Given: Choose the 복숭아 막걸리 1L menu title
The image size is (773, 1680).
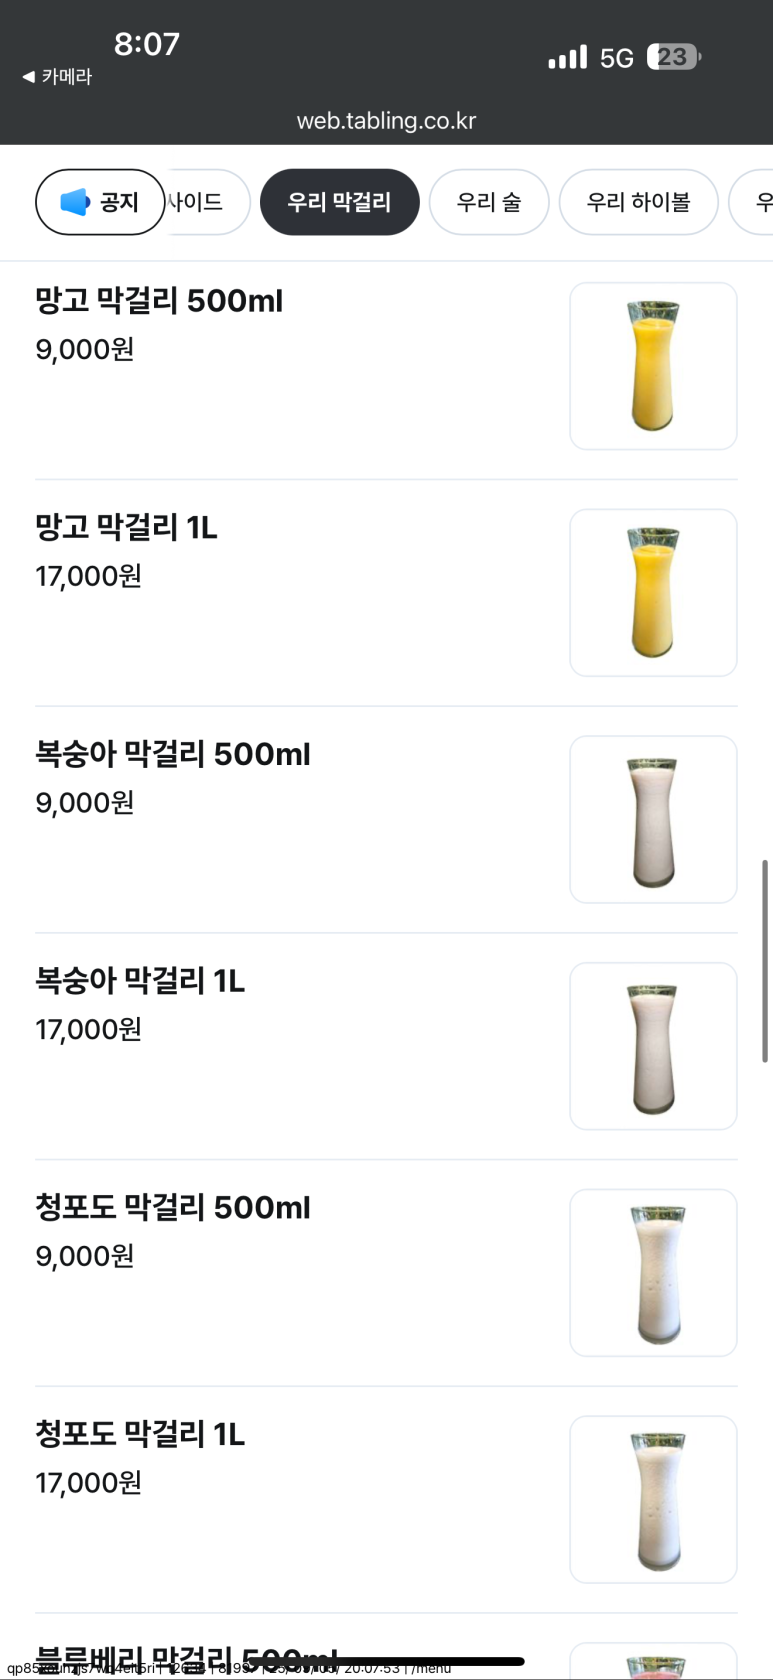Looking at the screenshot, I should [140, 981].
